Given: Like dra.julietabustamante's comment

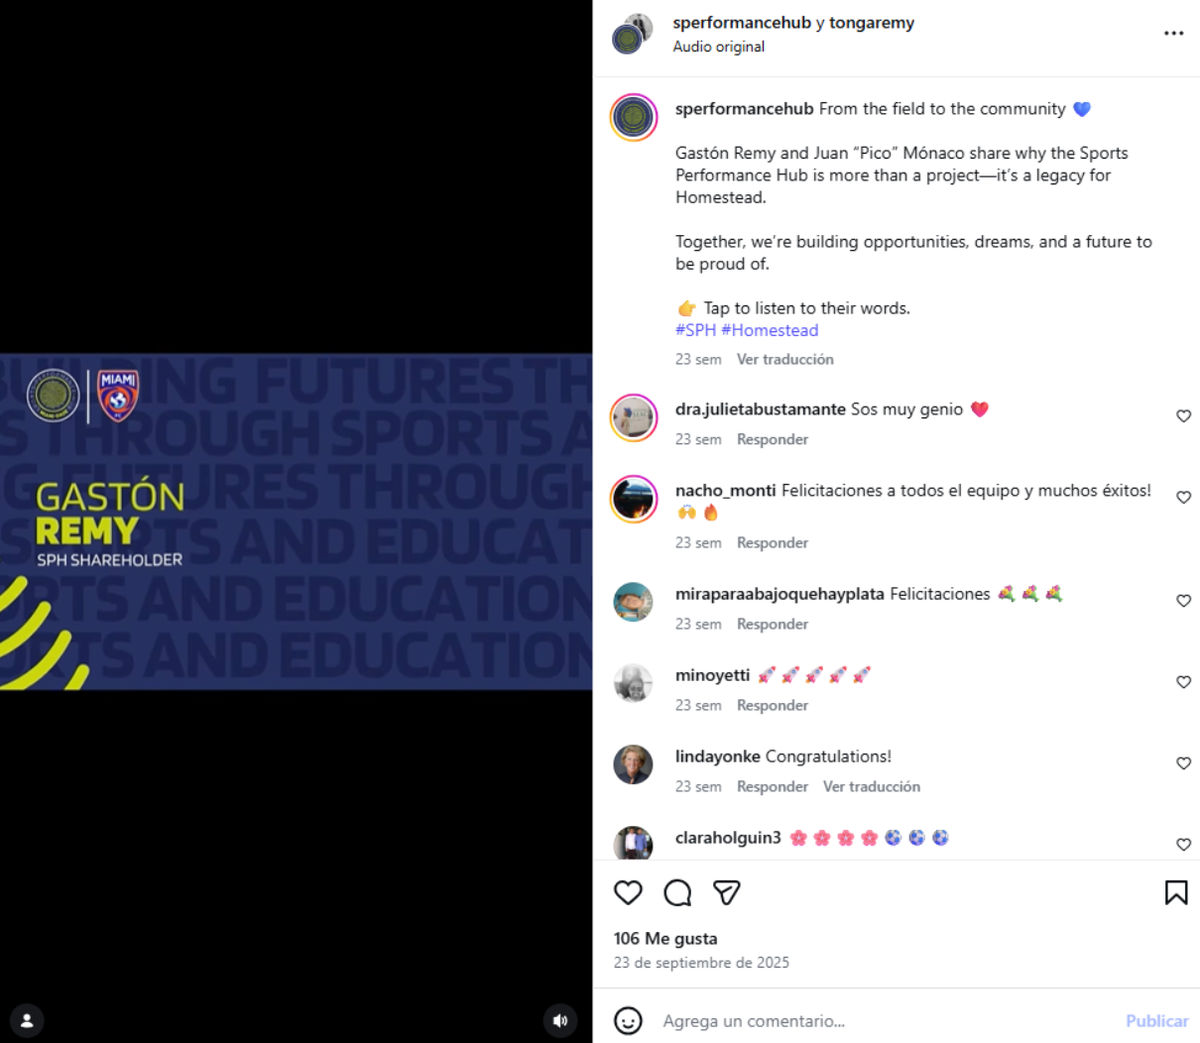Looking at the screenshot, I should [x=1183, y=416].
